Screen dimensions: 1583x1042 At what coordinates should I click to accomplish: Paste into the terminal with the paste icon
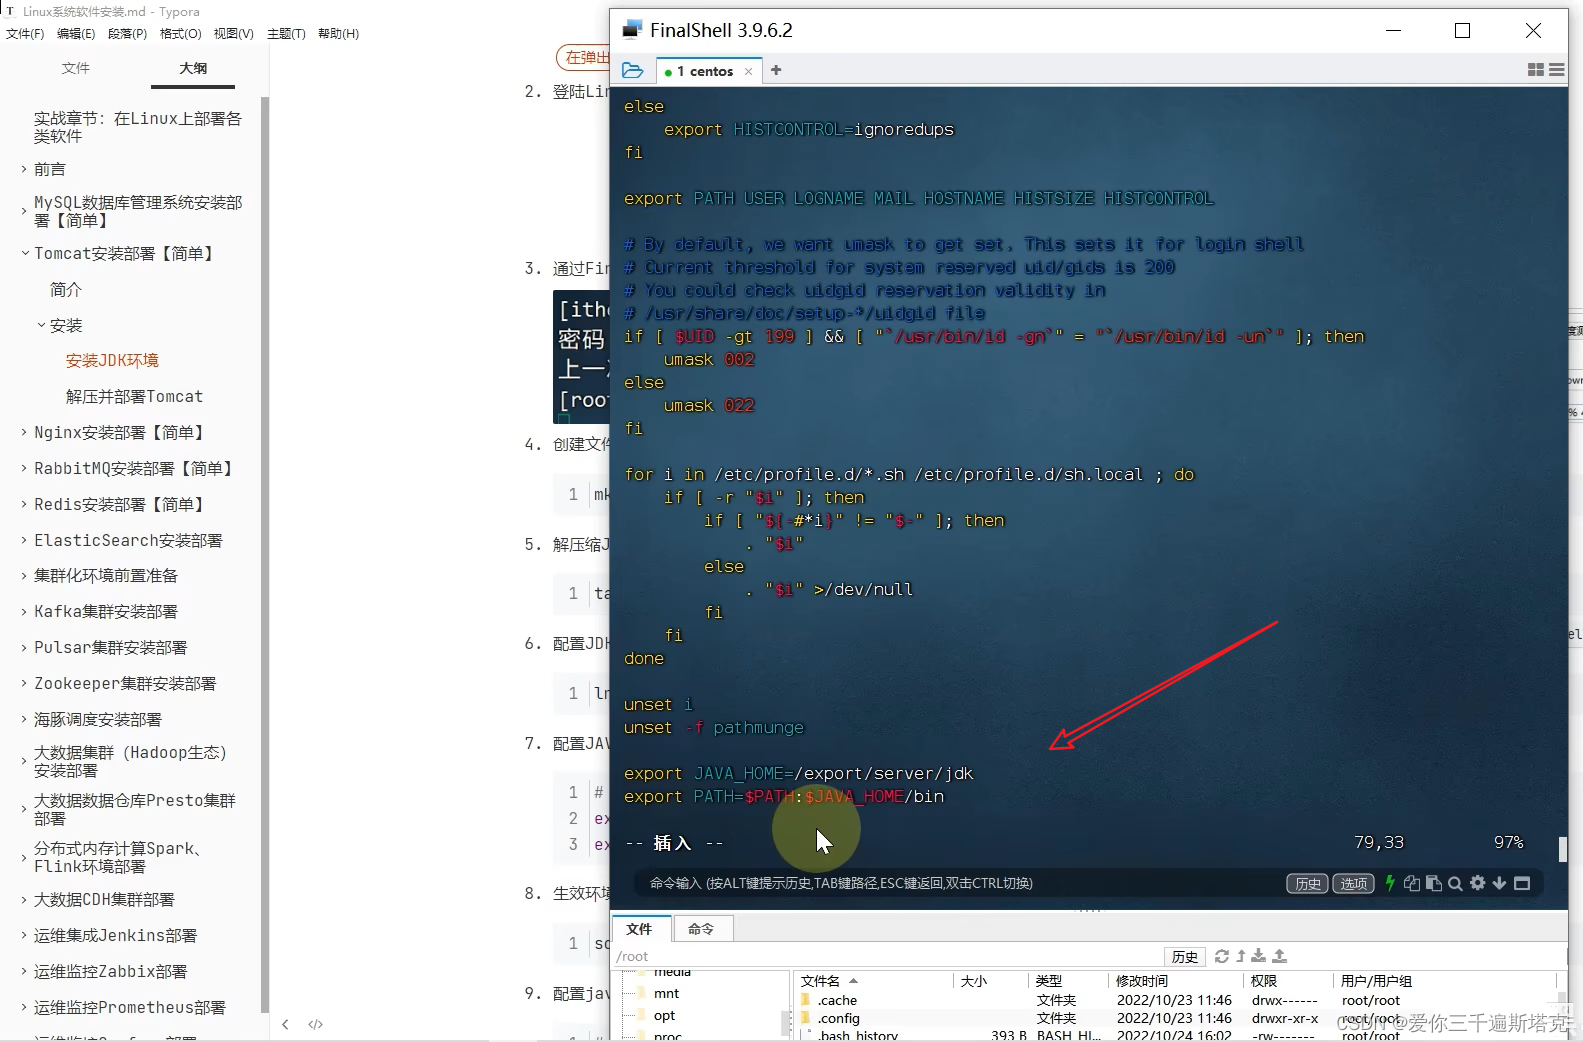1433,883
